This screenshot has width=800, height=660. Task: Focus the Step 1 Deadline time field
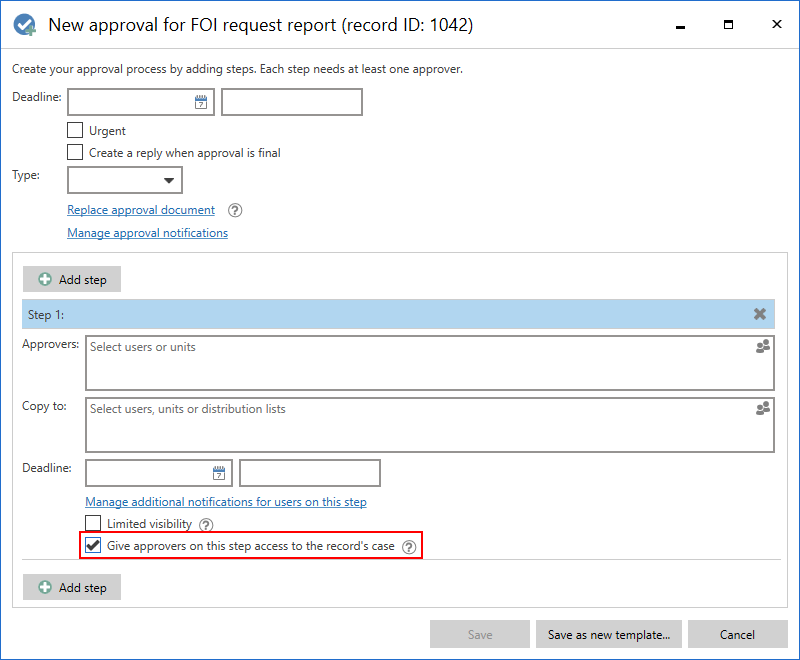[310, 473]
